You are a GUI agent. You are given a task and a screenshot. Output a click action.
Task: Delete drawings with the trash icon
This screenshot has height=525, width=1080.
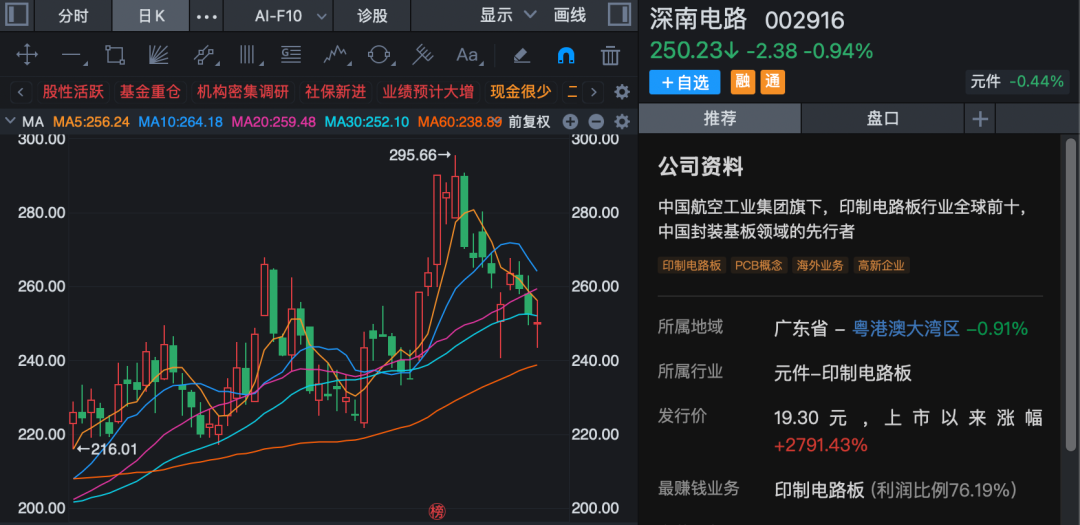(x=610, y=54)
